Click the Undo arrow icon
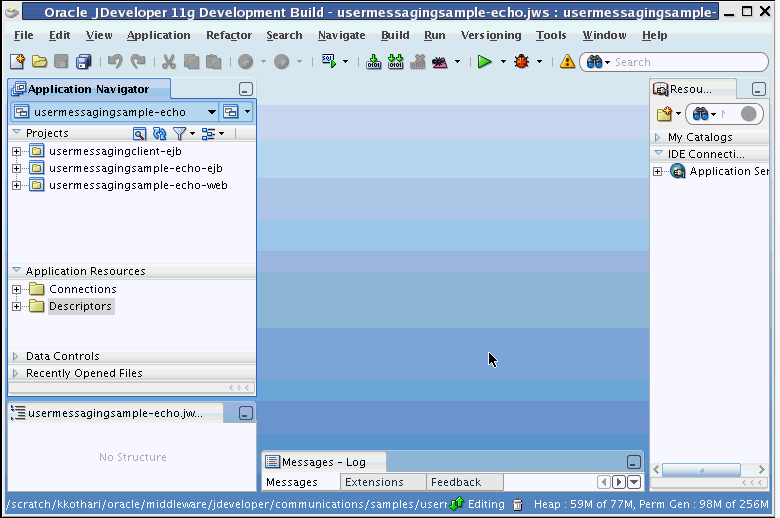 coord(115,62)
